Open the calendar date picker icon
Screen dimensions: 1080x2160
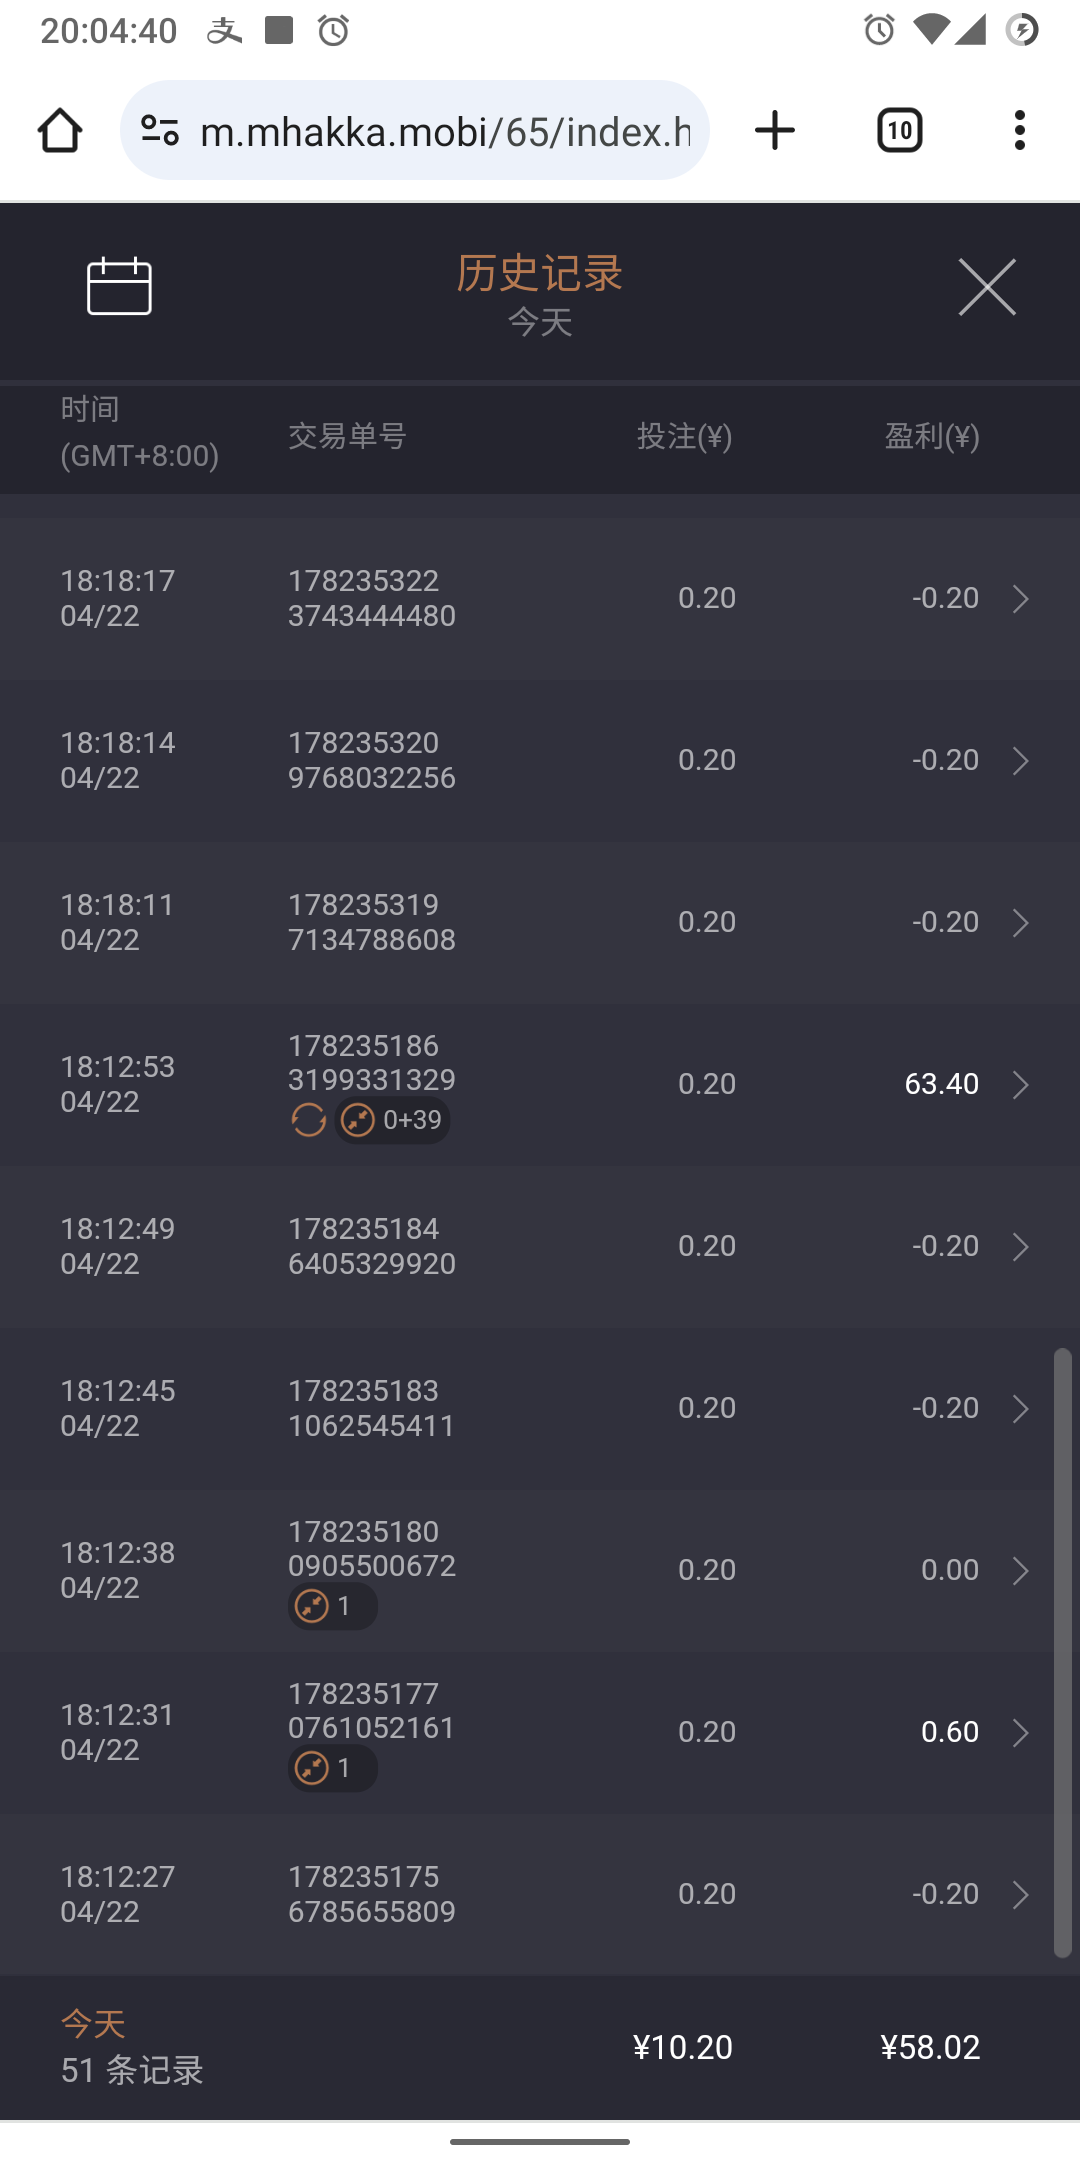[119, 286]
